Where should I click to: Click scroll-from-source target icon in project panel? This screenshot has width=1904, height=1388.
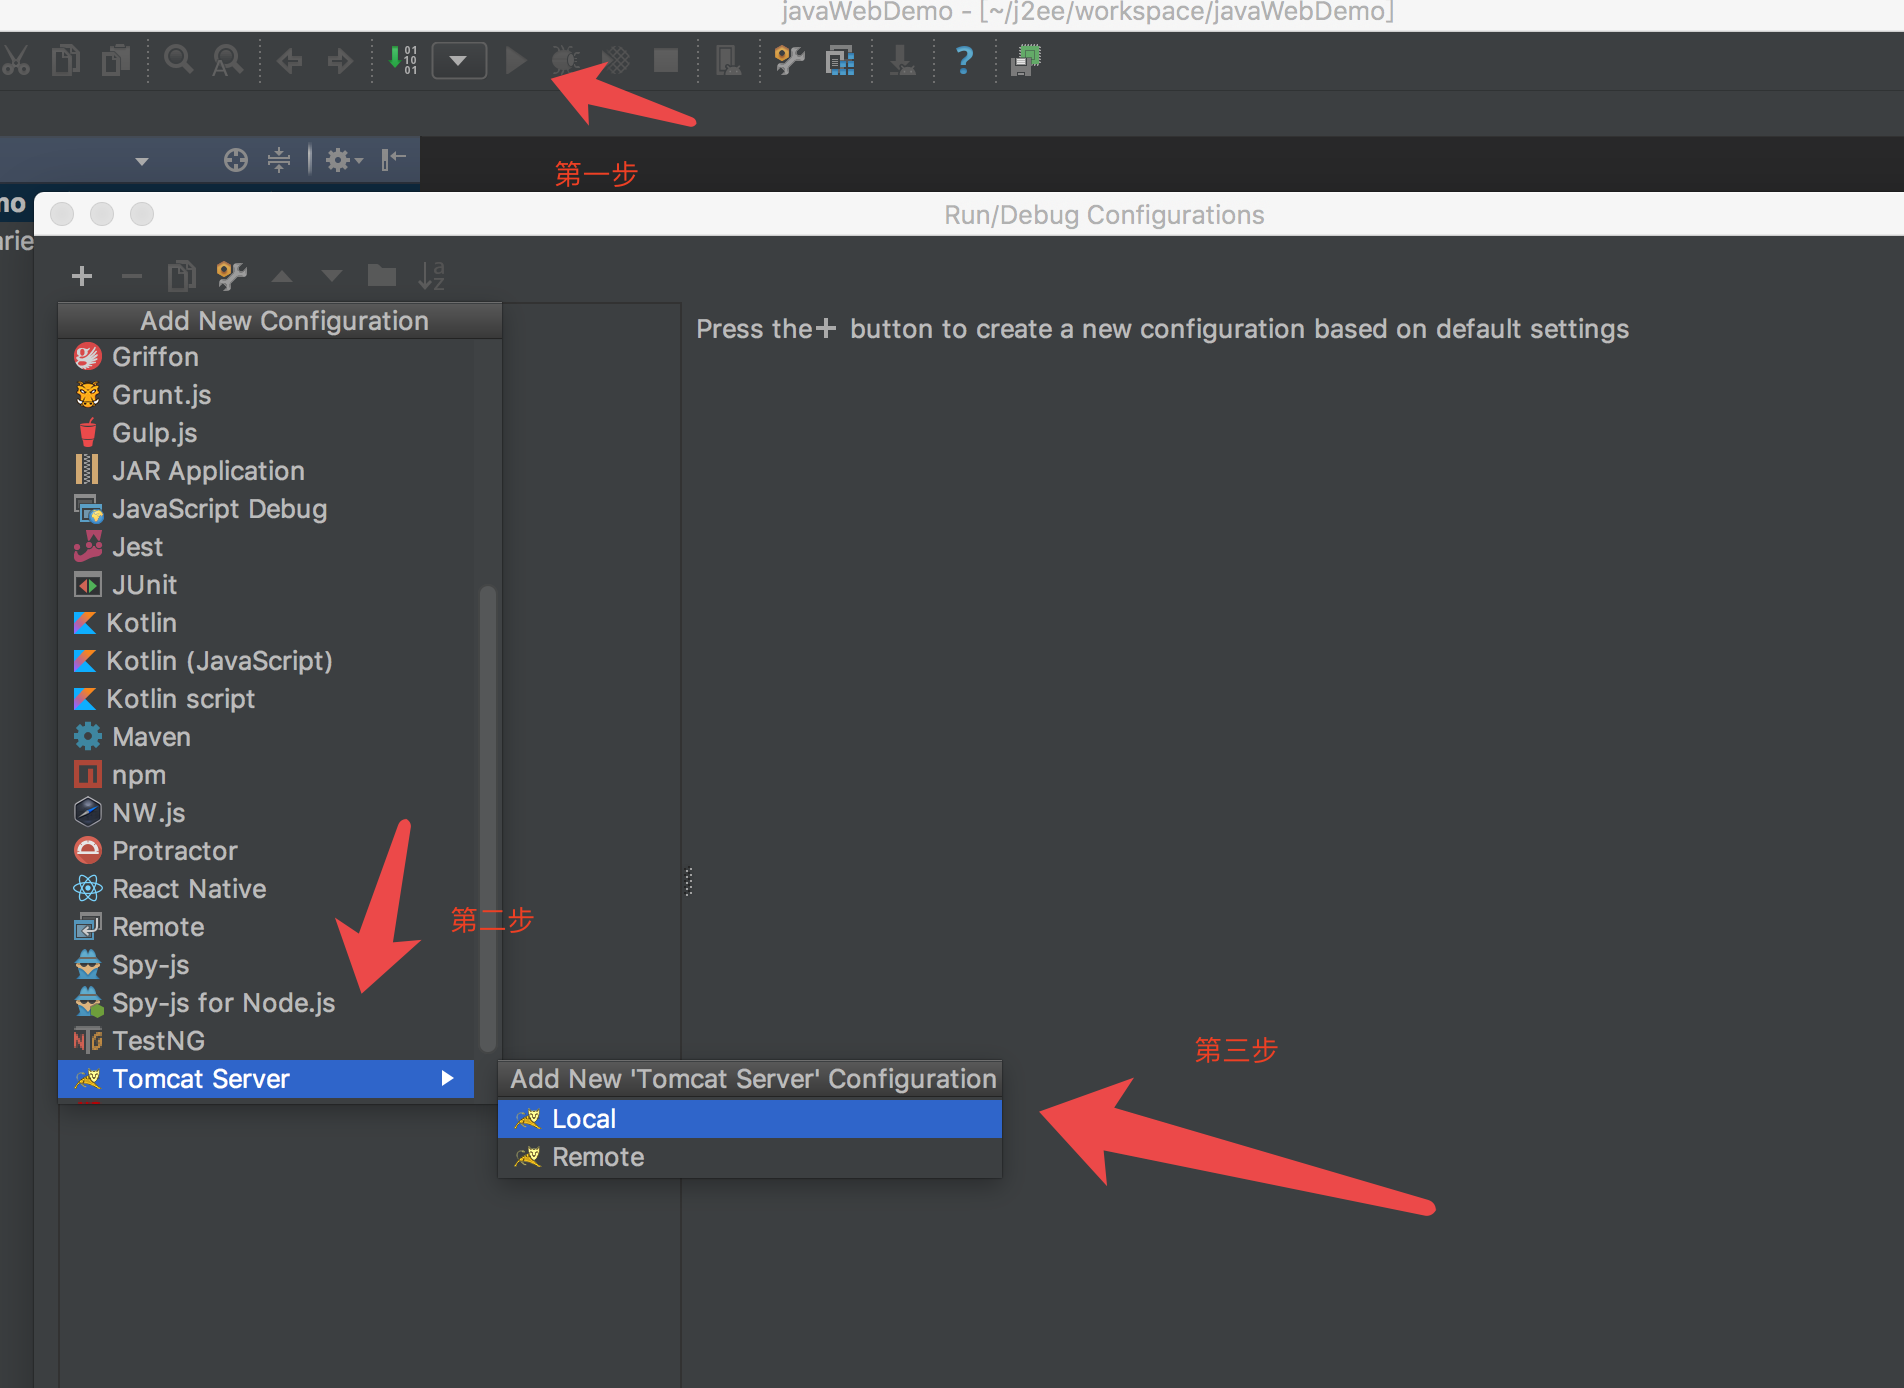coord(235,160)
